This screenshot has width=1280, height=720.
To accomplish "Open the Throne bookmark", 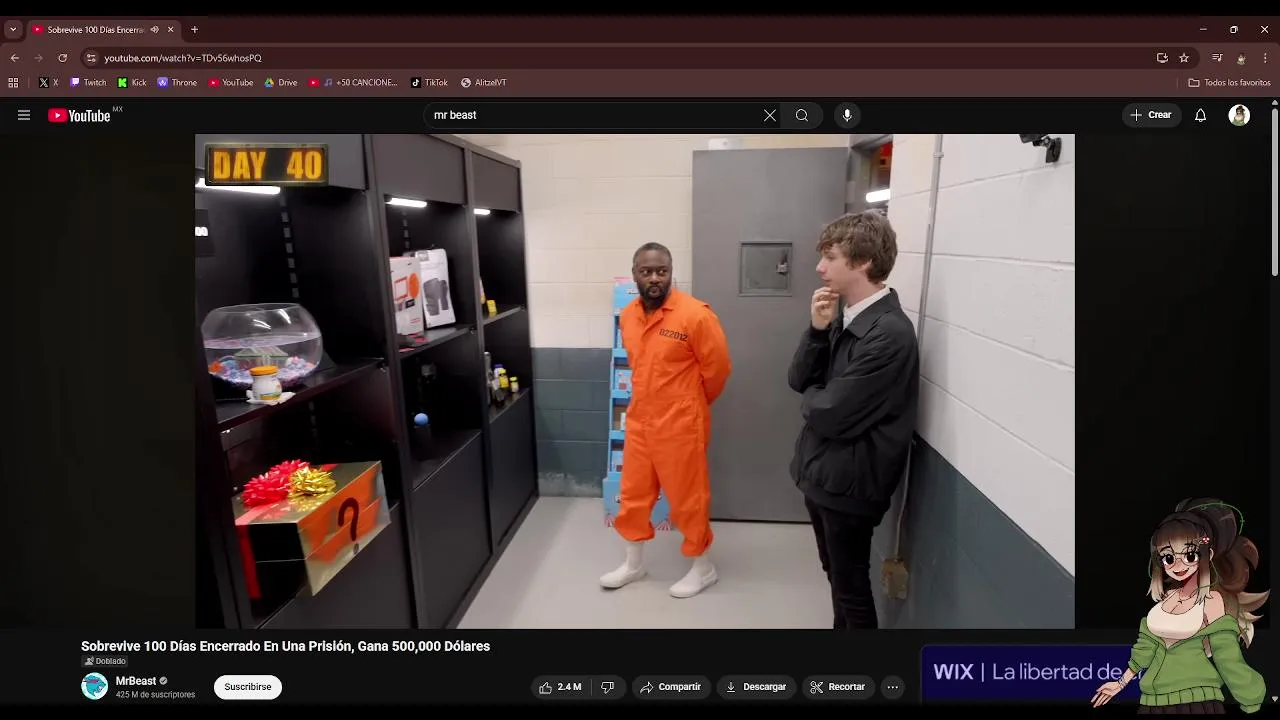I will click(177, 83).
